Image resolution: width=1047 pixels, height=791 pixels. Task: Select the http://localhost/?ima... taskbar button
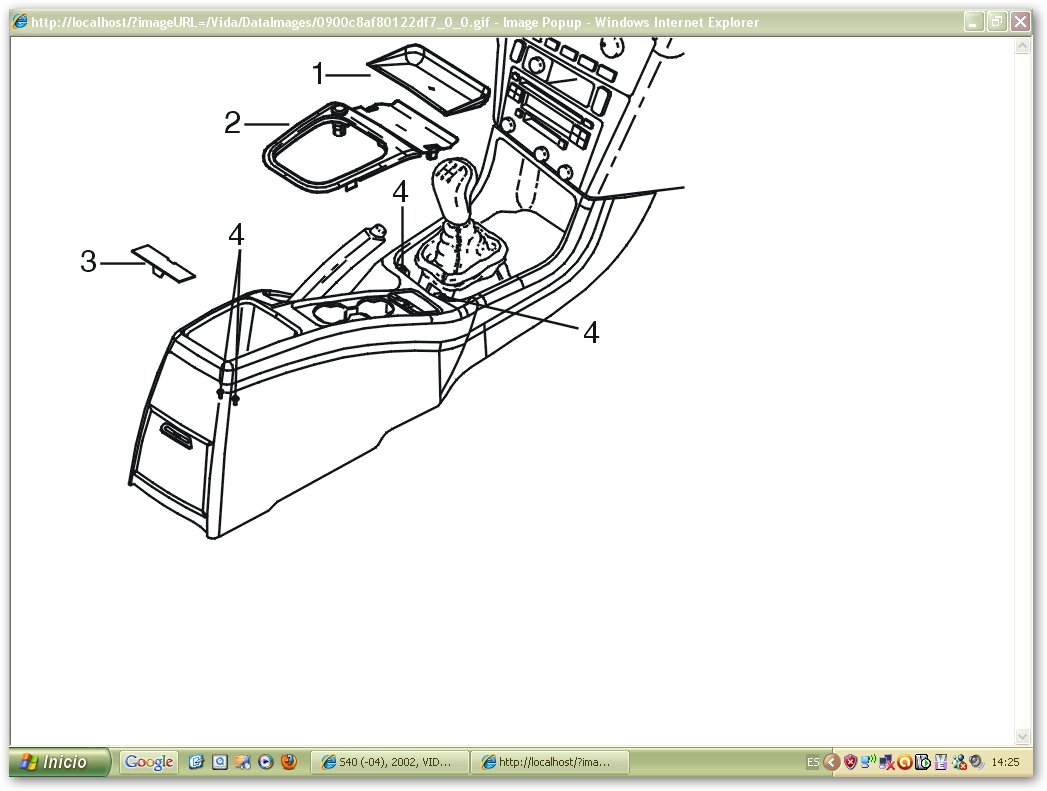pyautogui.click(x=549, y=762)
